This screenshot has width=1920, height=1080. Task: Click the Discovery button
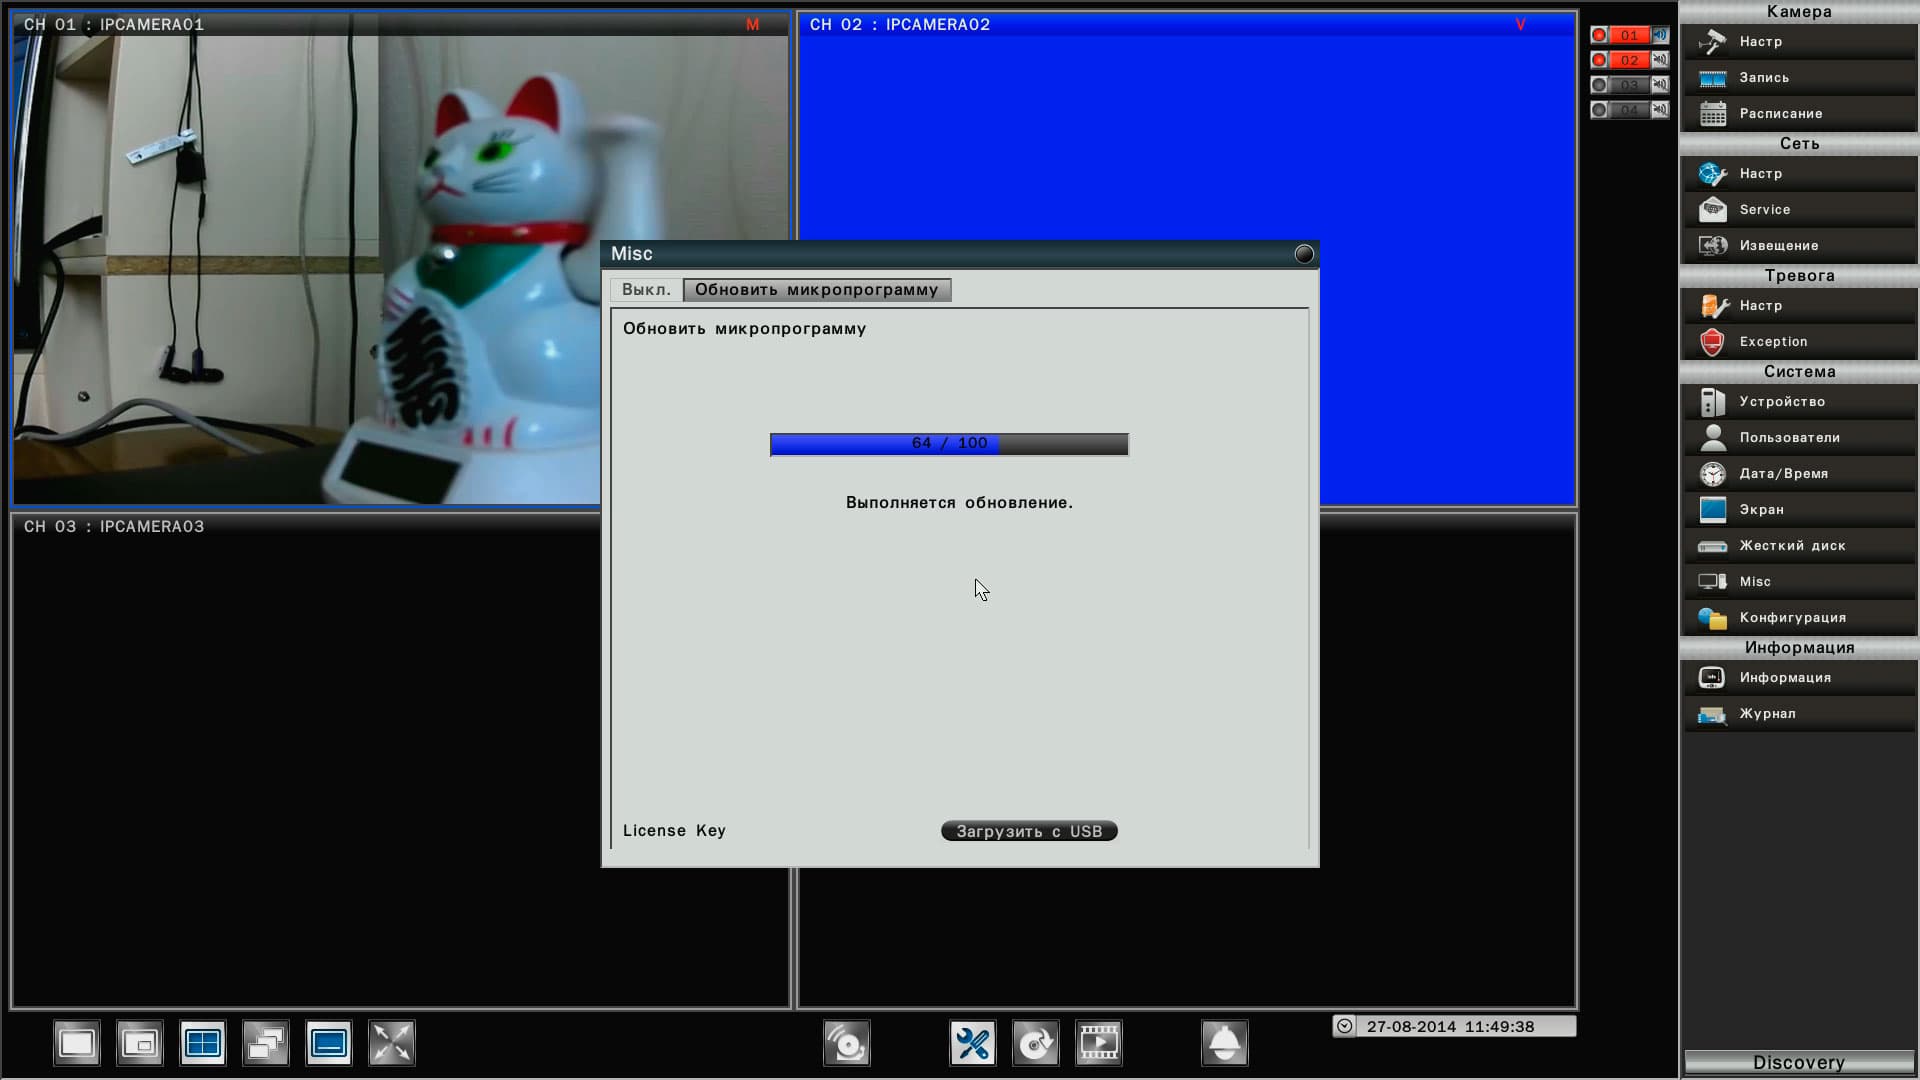(x=1798, y=1062)
